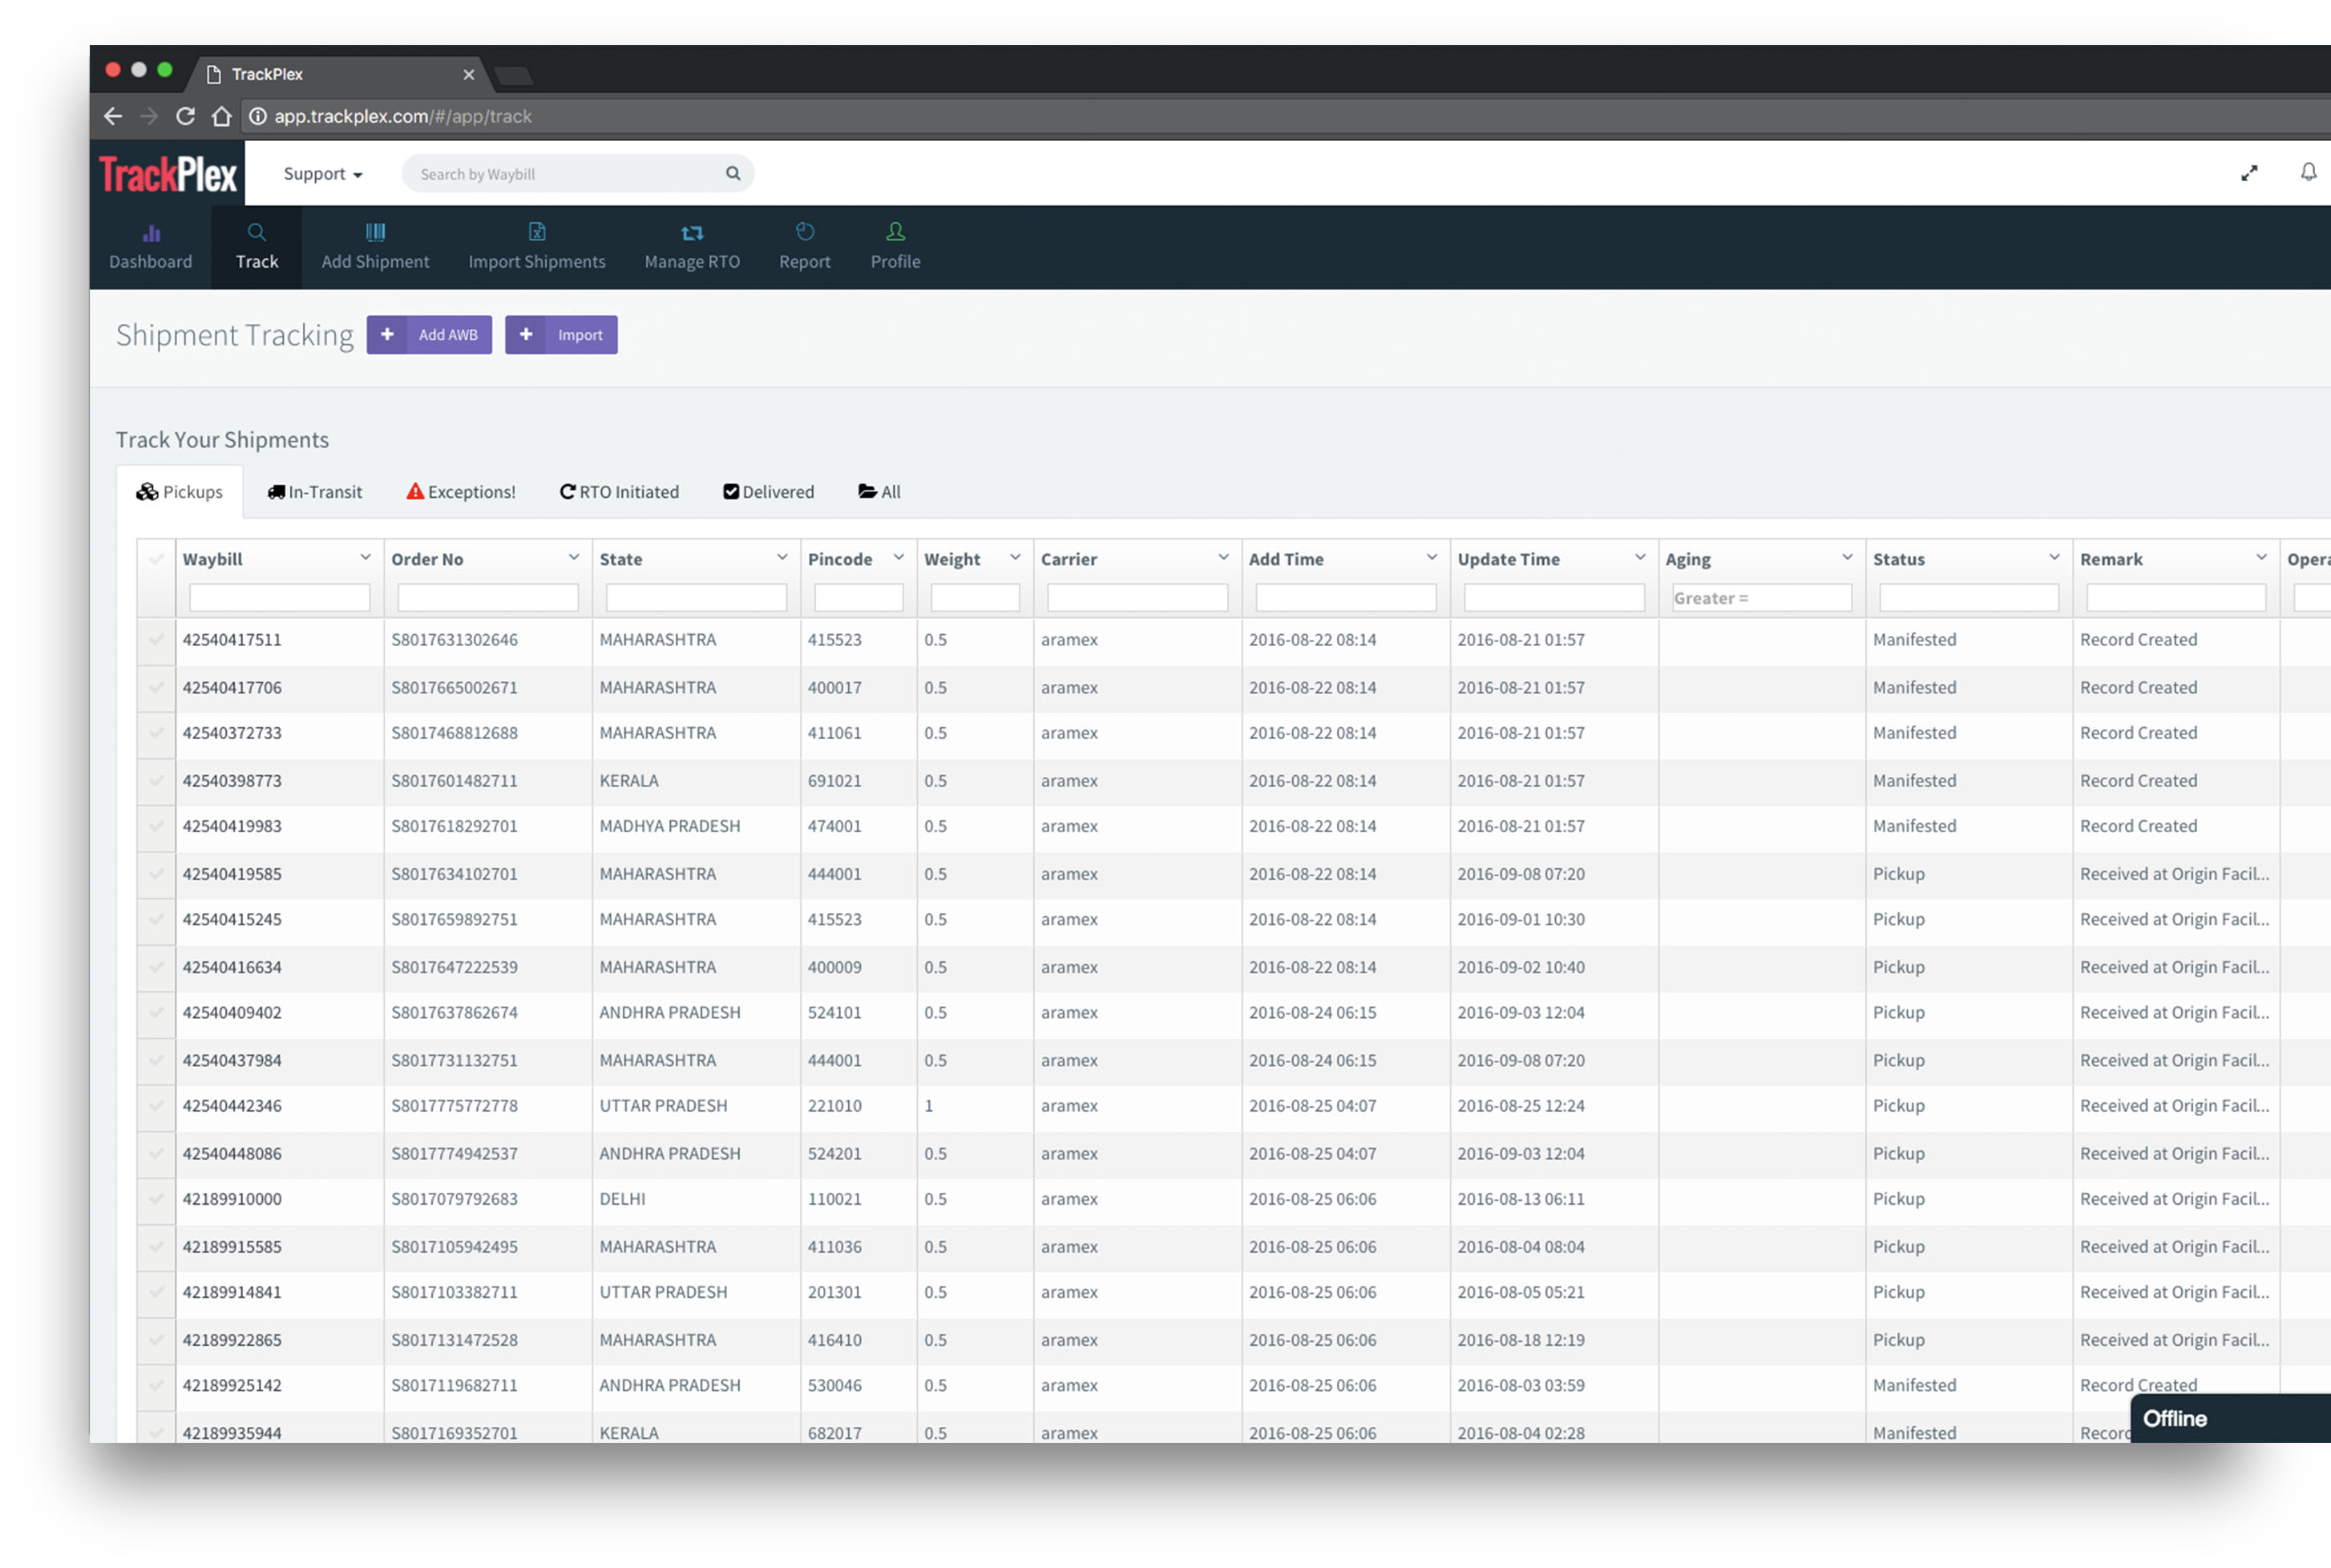Open the Status column dropdown
Screen dimensions: 2331x1568
[x=2054, y=557]
